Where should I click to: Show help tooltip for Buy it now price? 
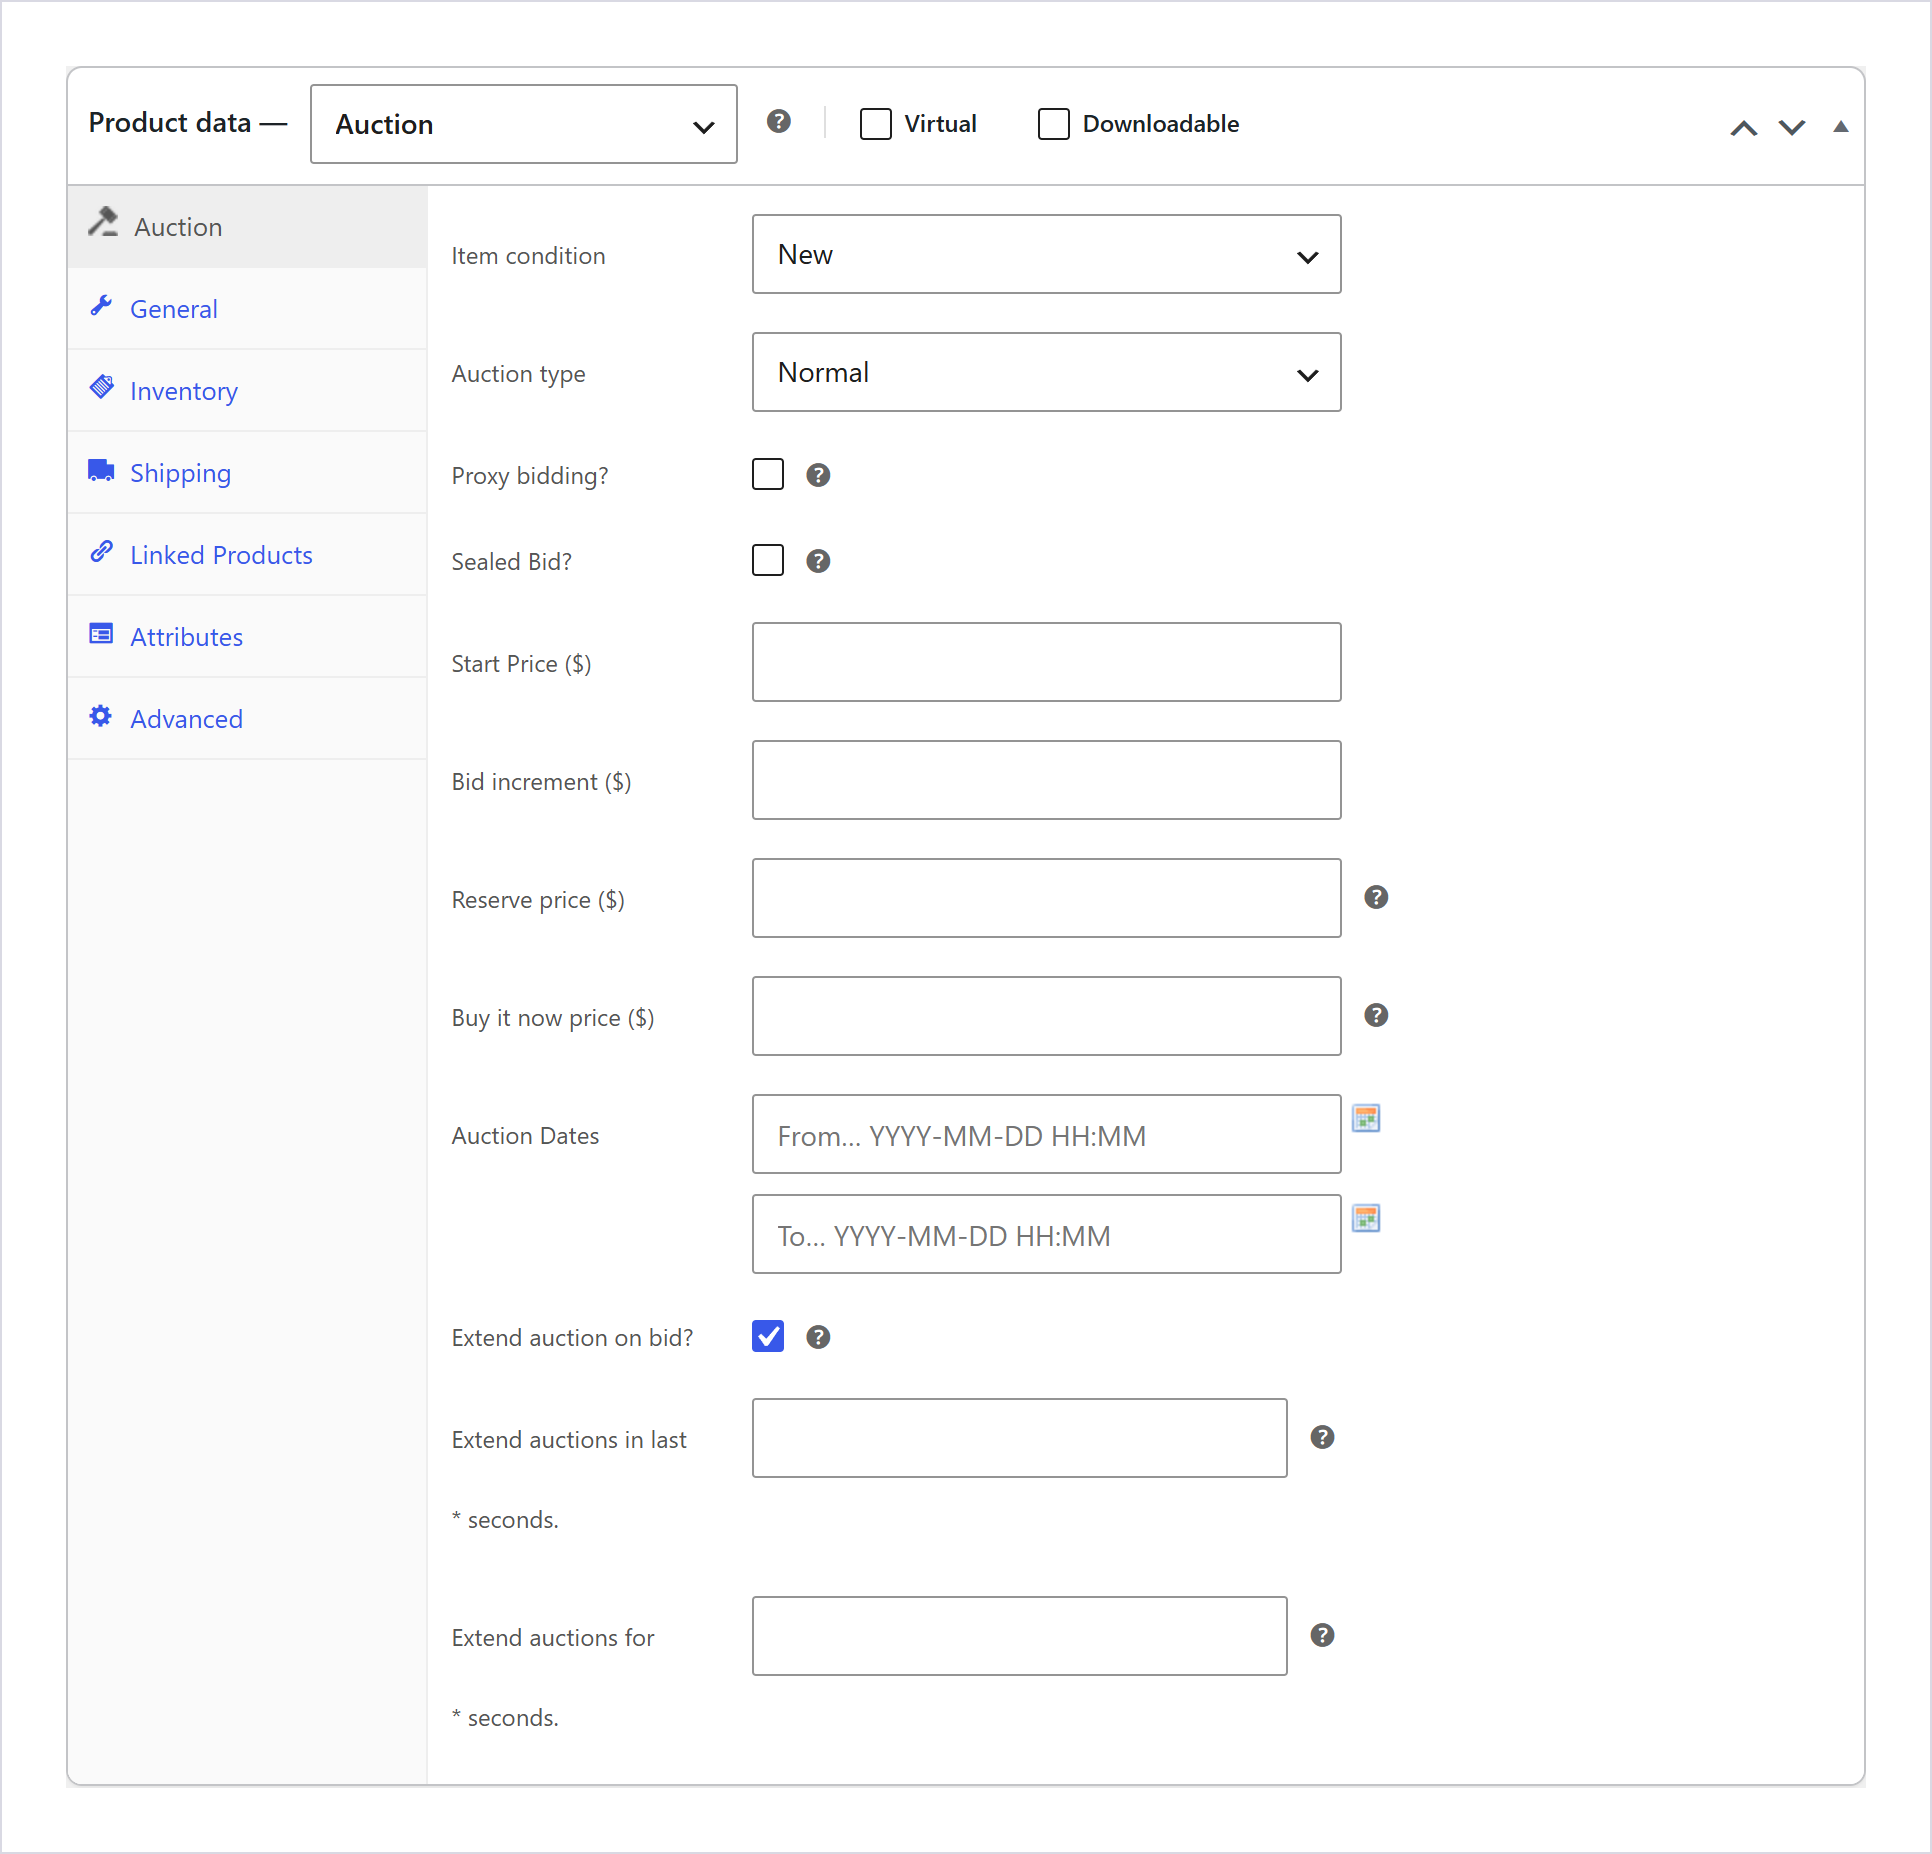pos(1376,1015)
